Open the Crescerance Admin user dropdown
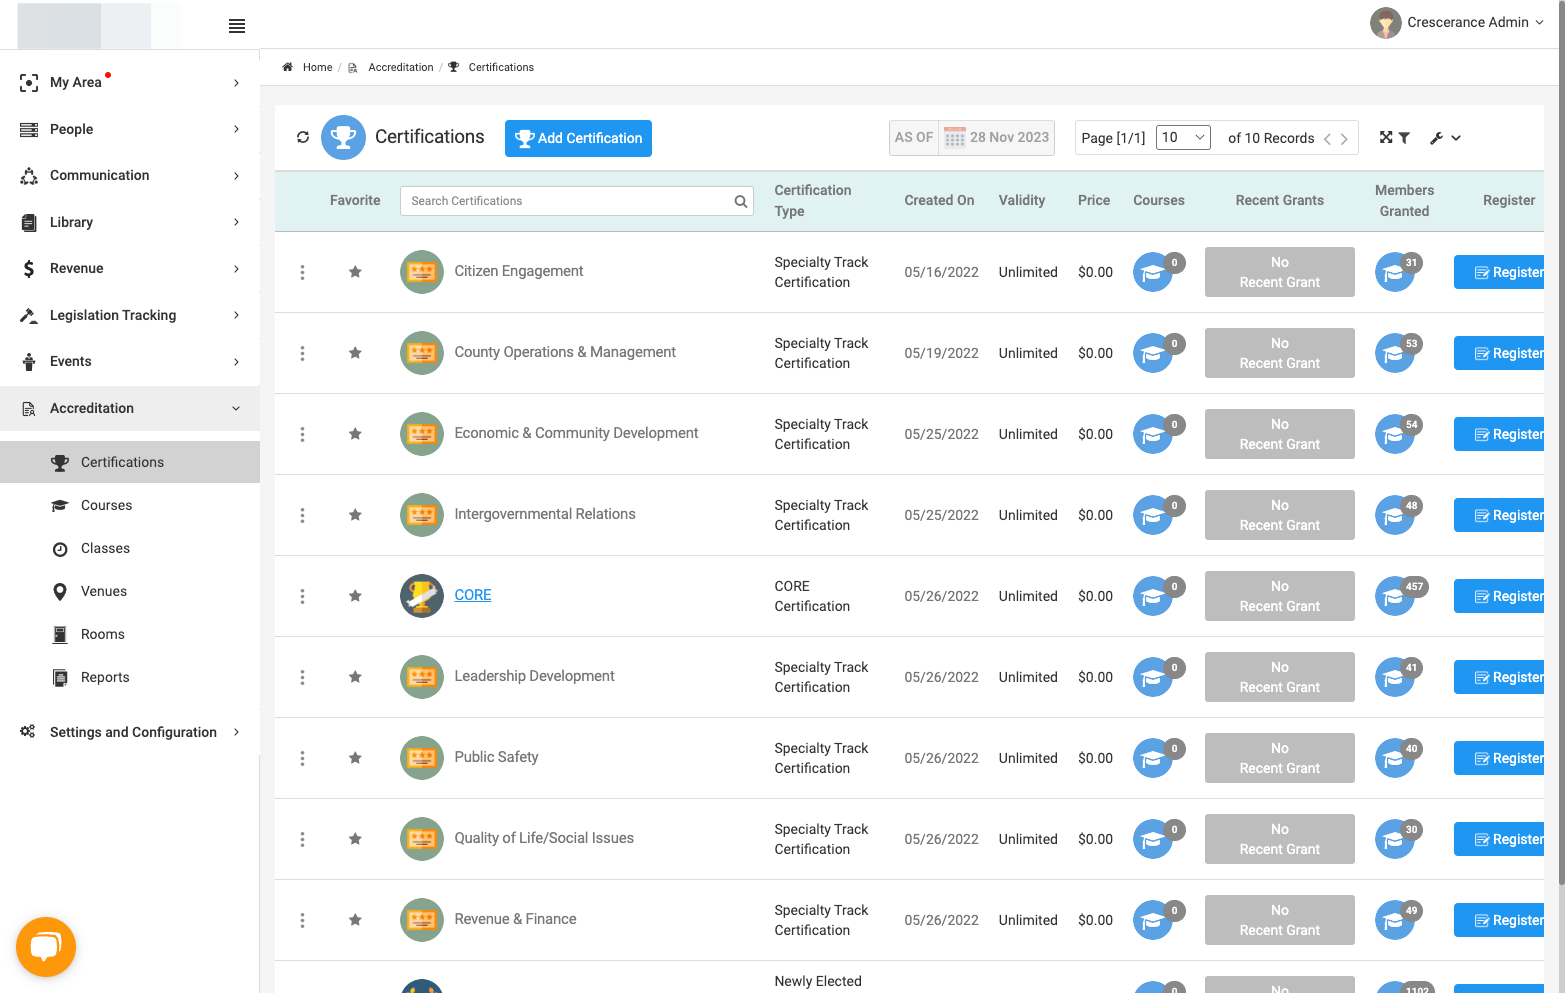 pos(1457,22)
